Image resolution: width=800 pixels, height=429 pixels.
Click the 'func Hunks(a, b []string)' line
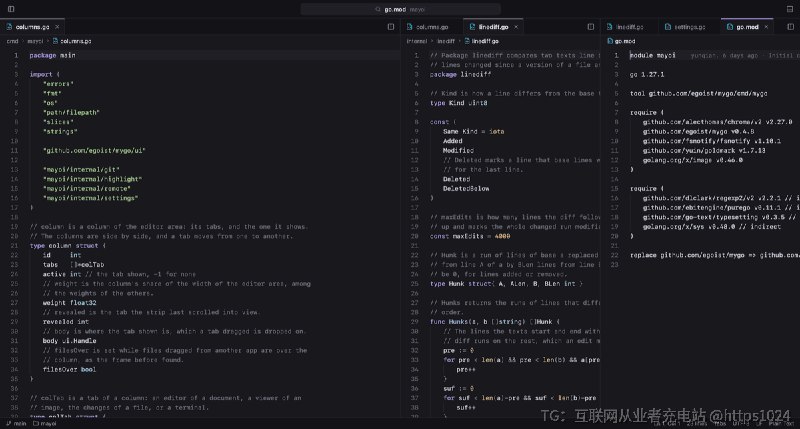click(x=495, y=322)
